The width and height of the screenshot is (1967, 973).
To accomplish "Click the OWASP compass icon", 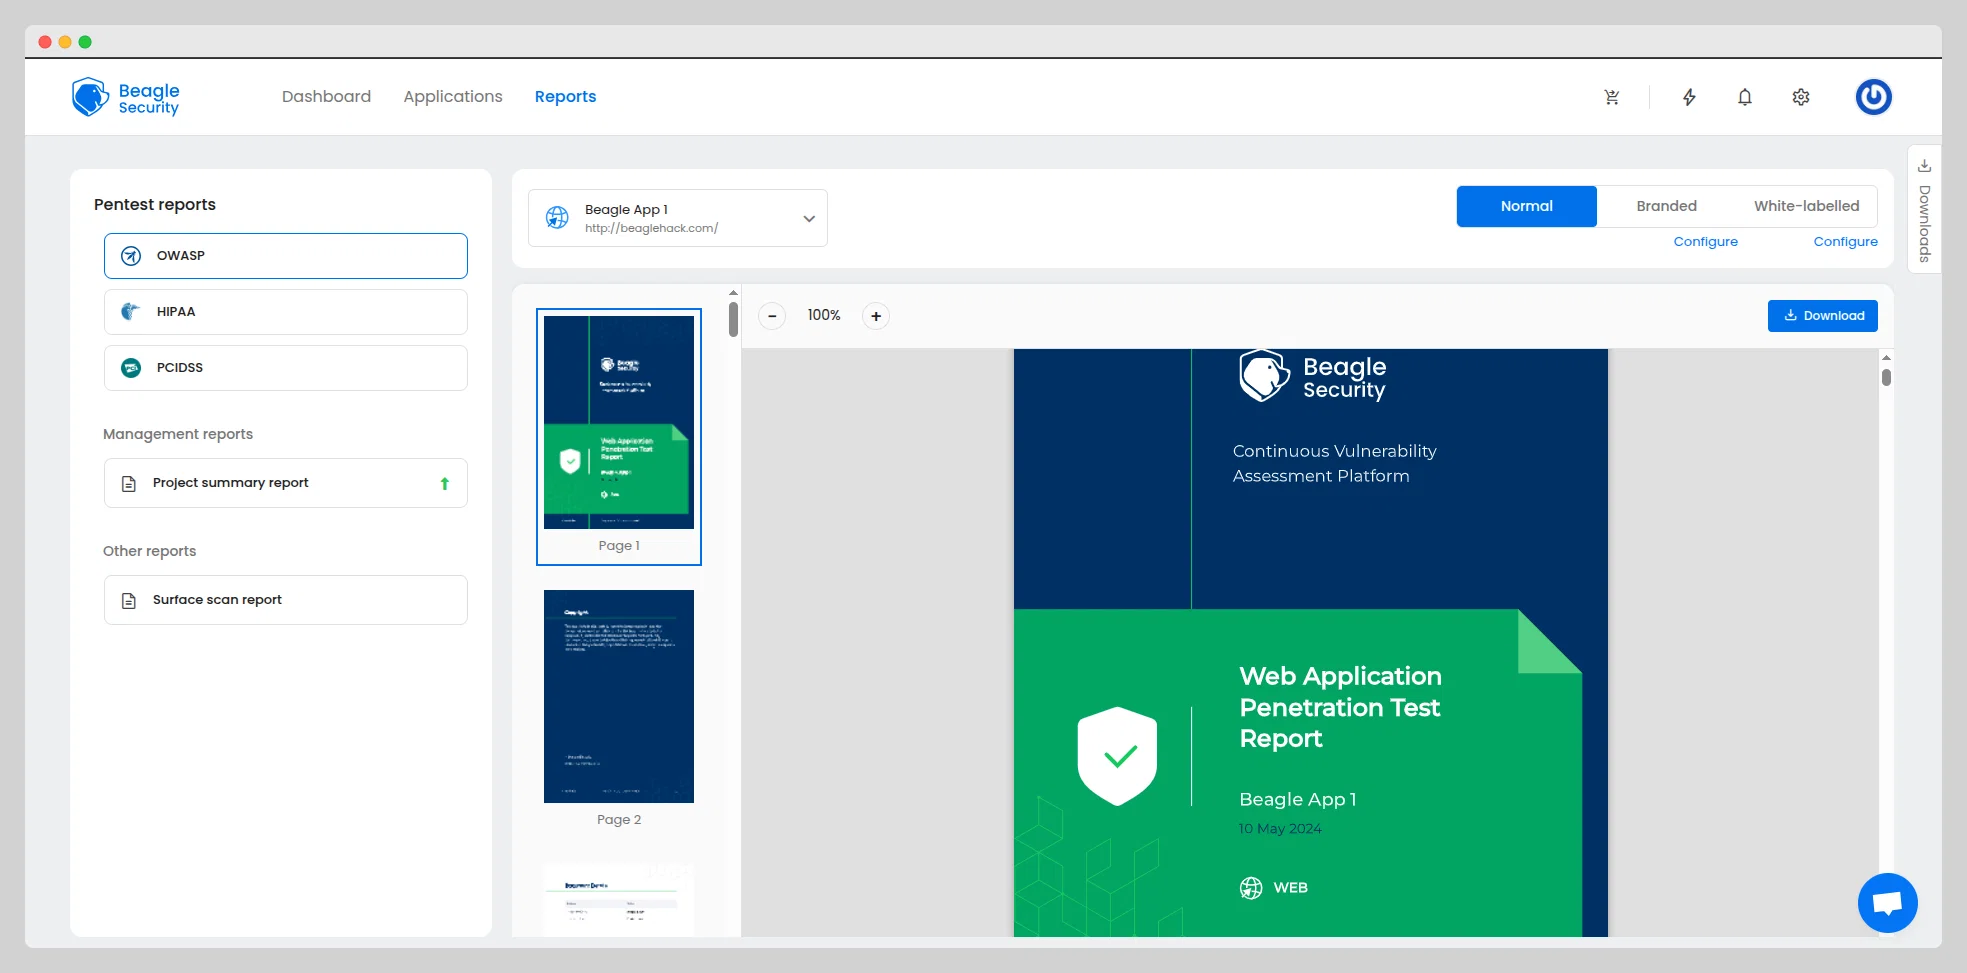I will point(131,256).
